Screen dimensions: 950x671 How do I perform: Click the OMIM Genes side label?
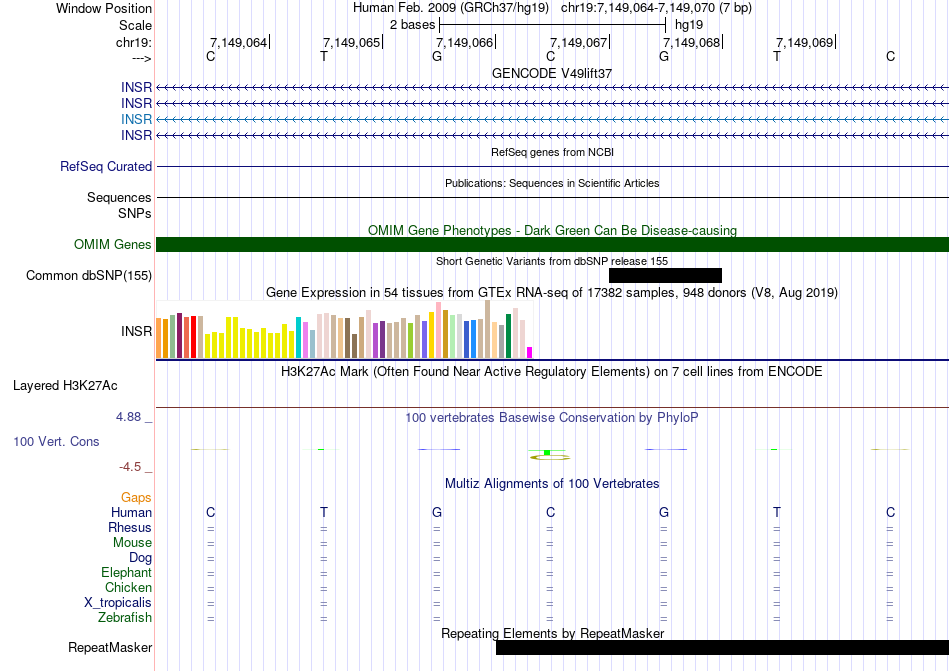pos(112,245)
